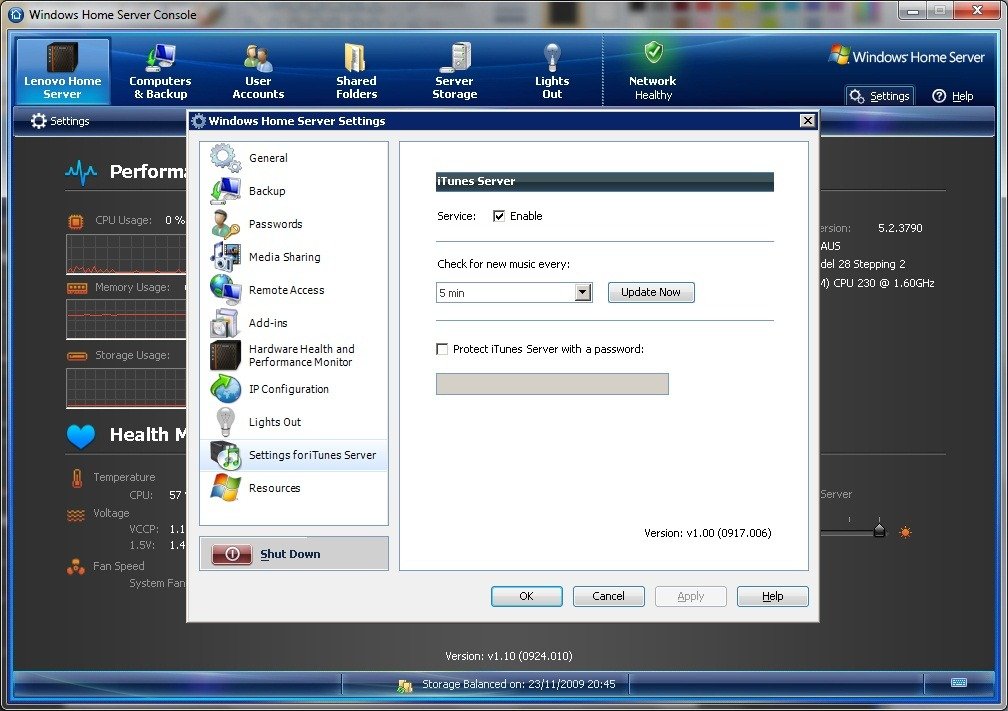Click the Voltage wave icon
Screen dimensions: 1008x711
tap(76, 515)
